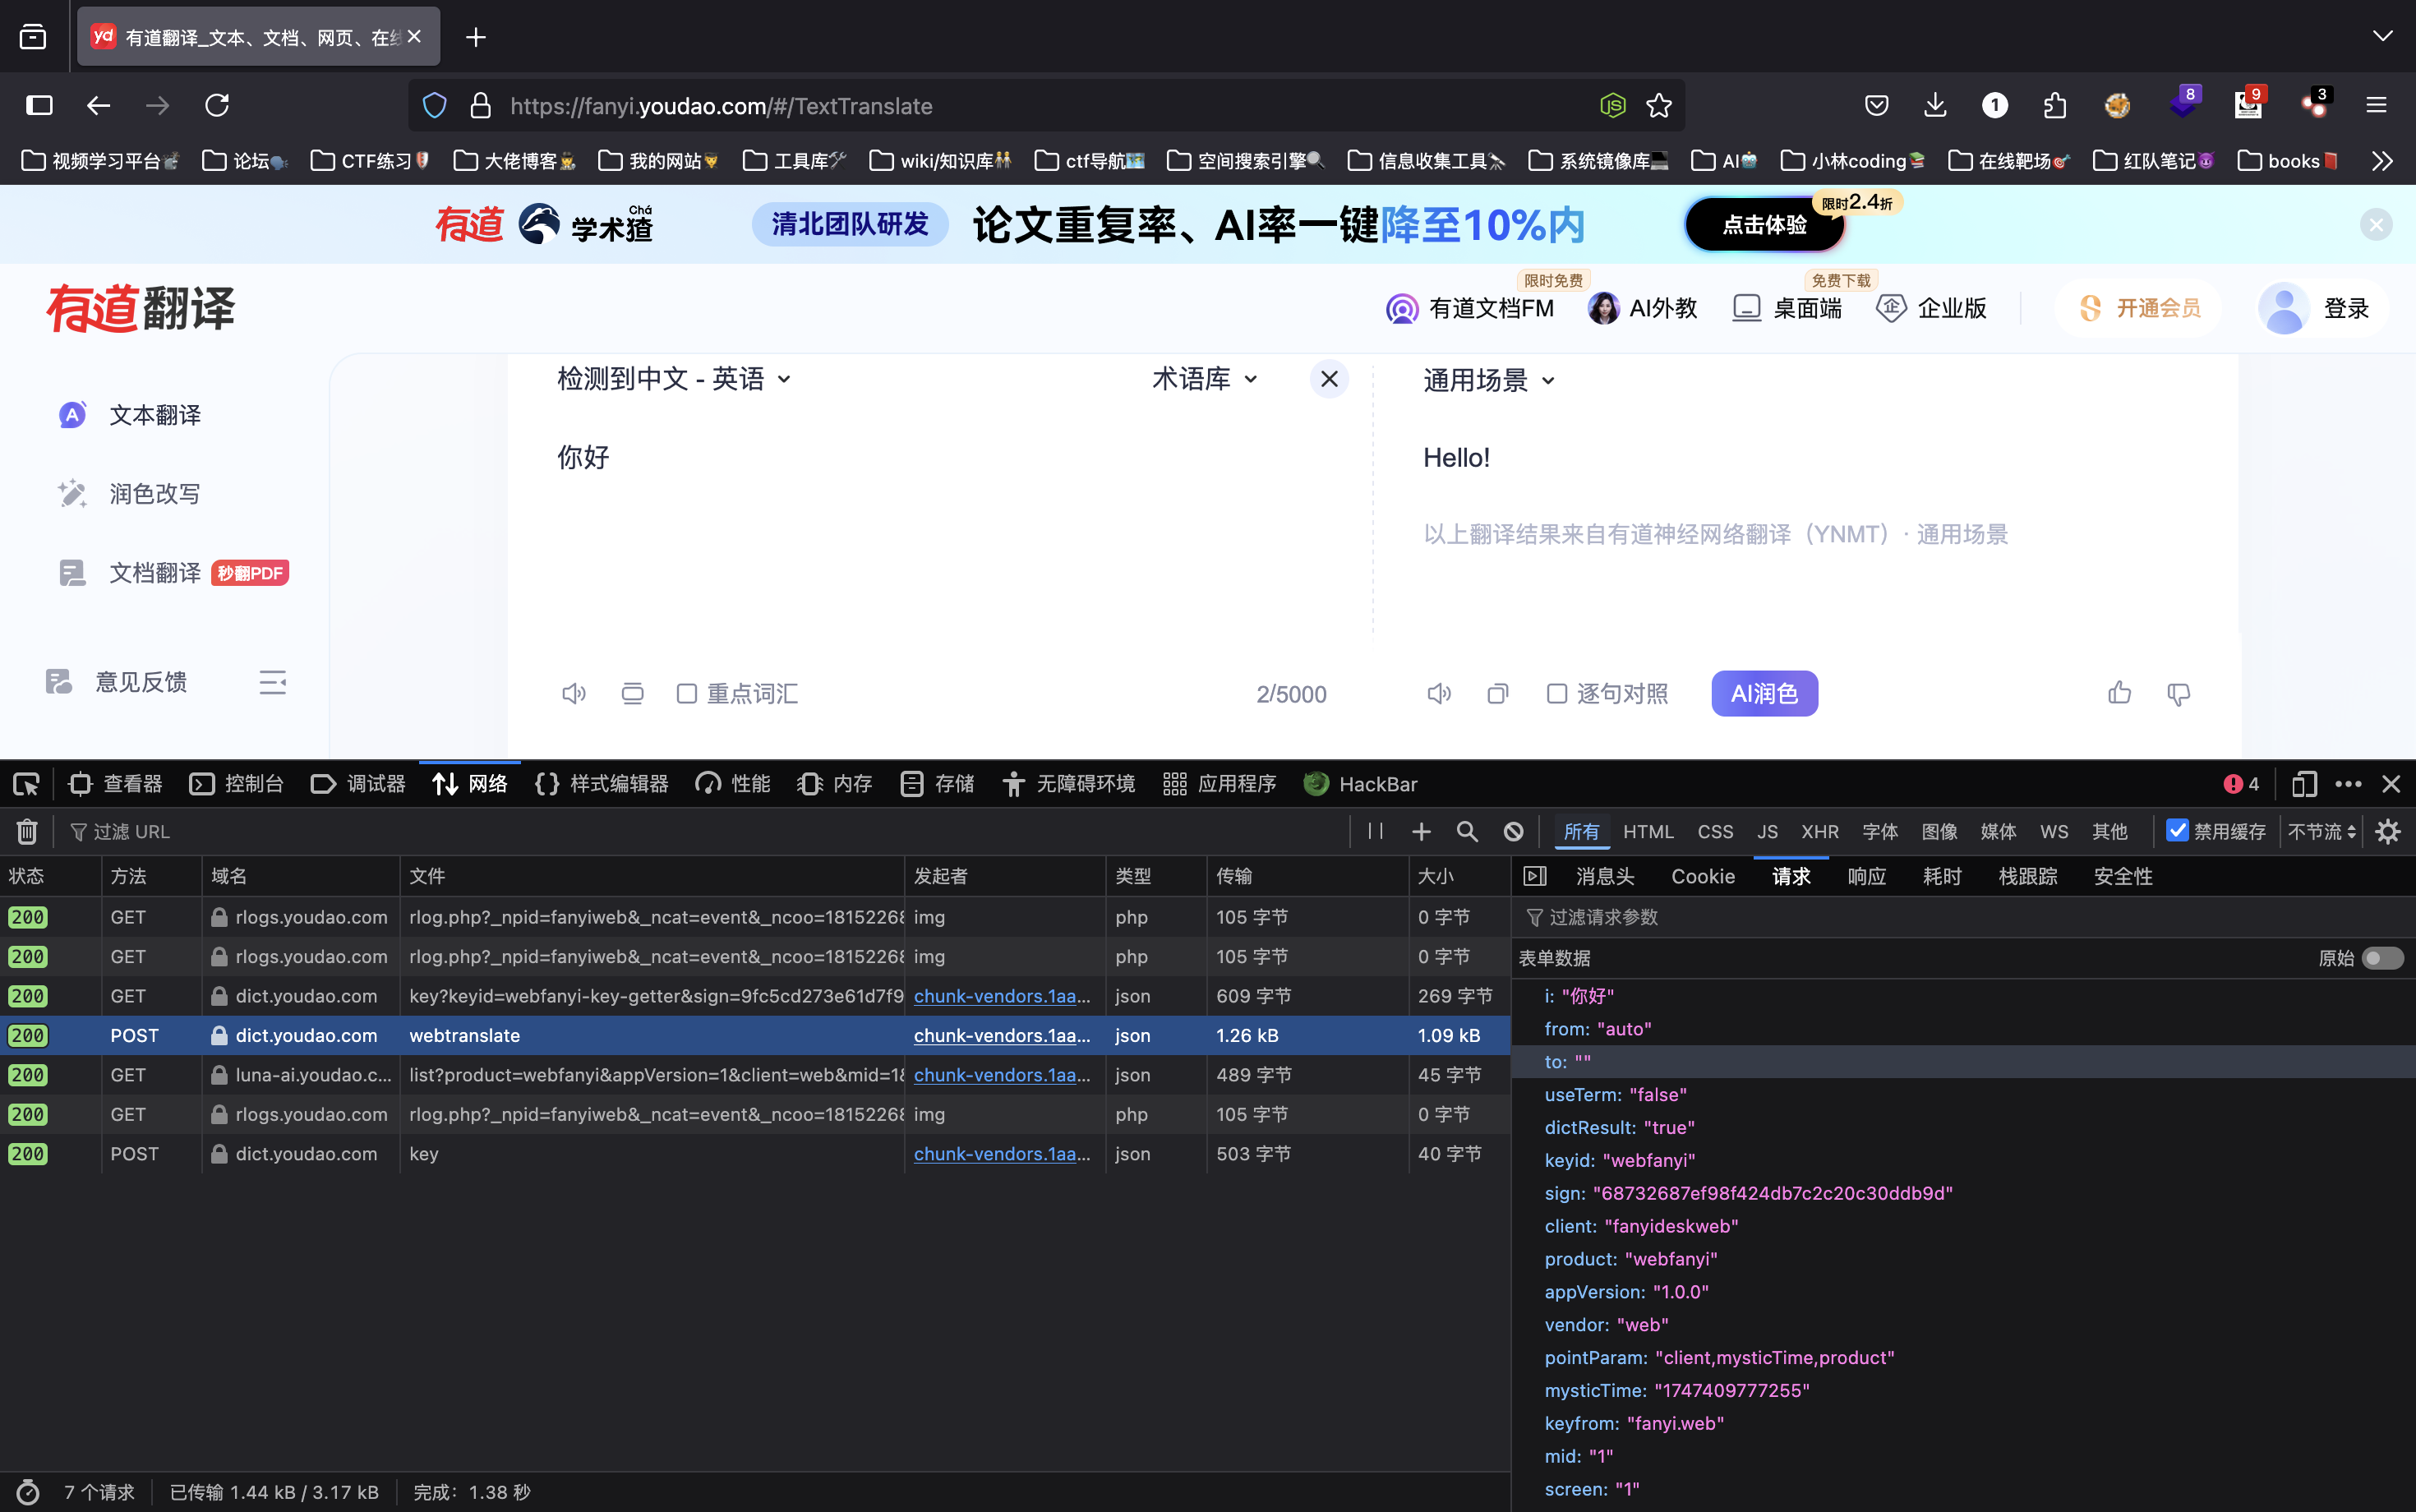Open the 检测到中文 - 英语 language dropdown
The image size is (2416, 1512).
pyautogui.click(x=673, y=379)
